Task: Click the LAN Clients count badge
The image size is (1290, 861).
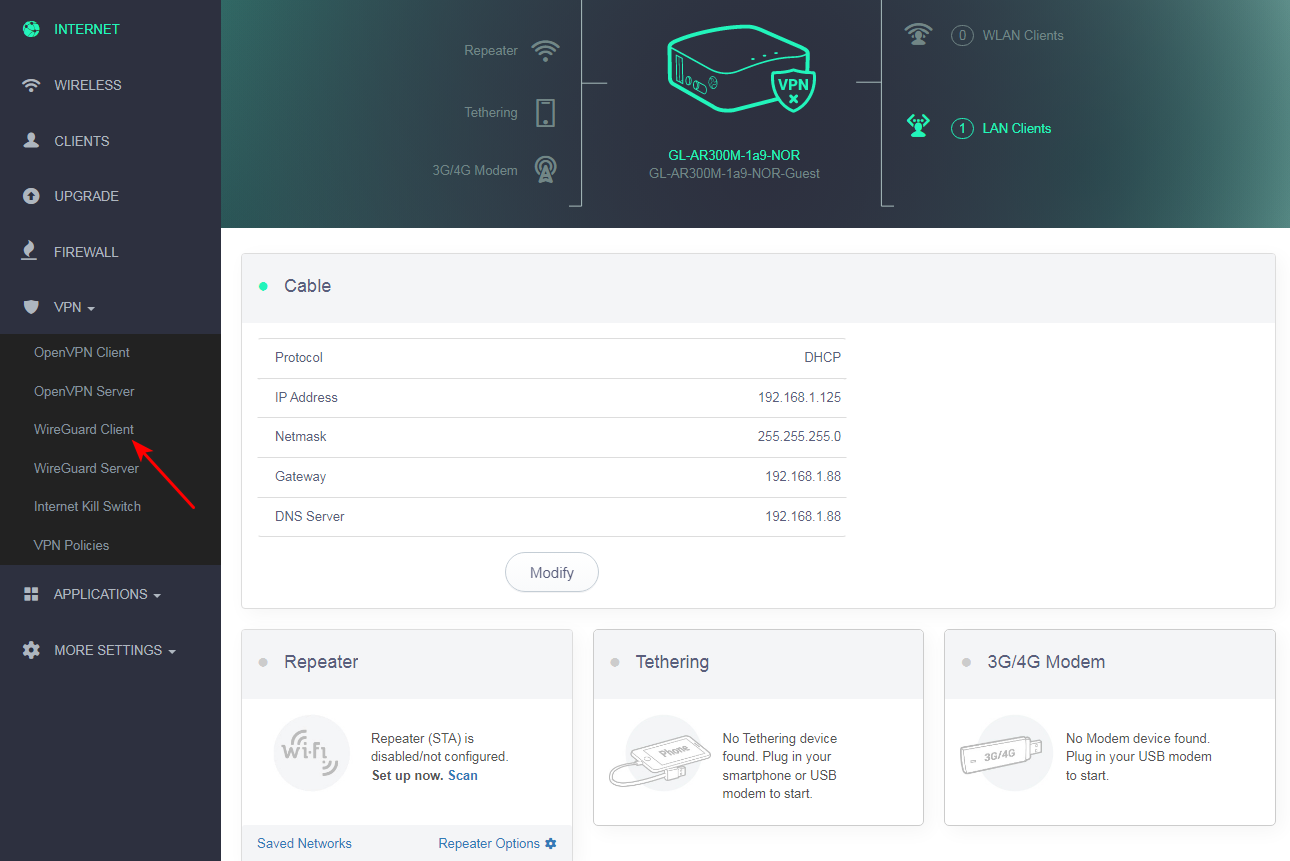Action: (961, 128)
